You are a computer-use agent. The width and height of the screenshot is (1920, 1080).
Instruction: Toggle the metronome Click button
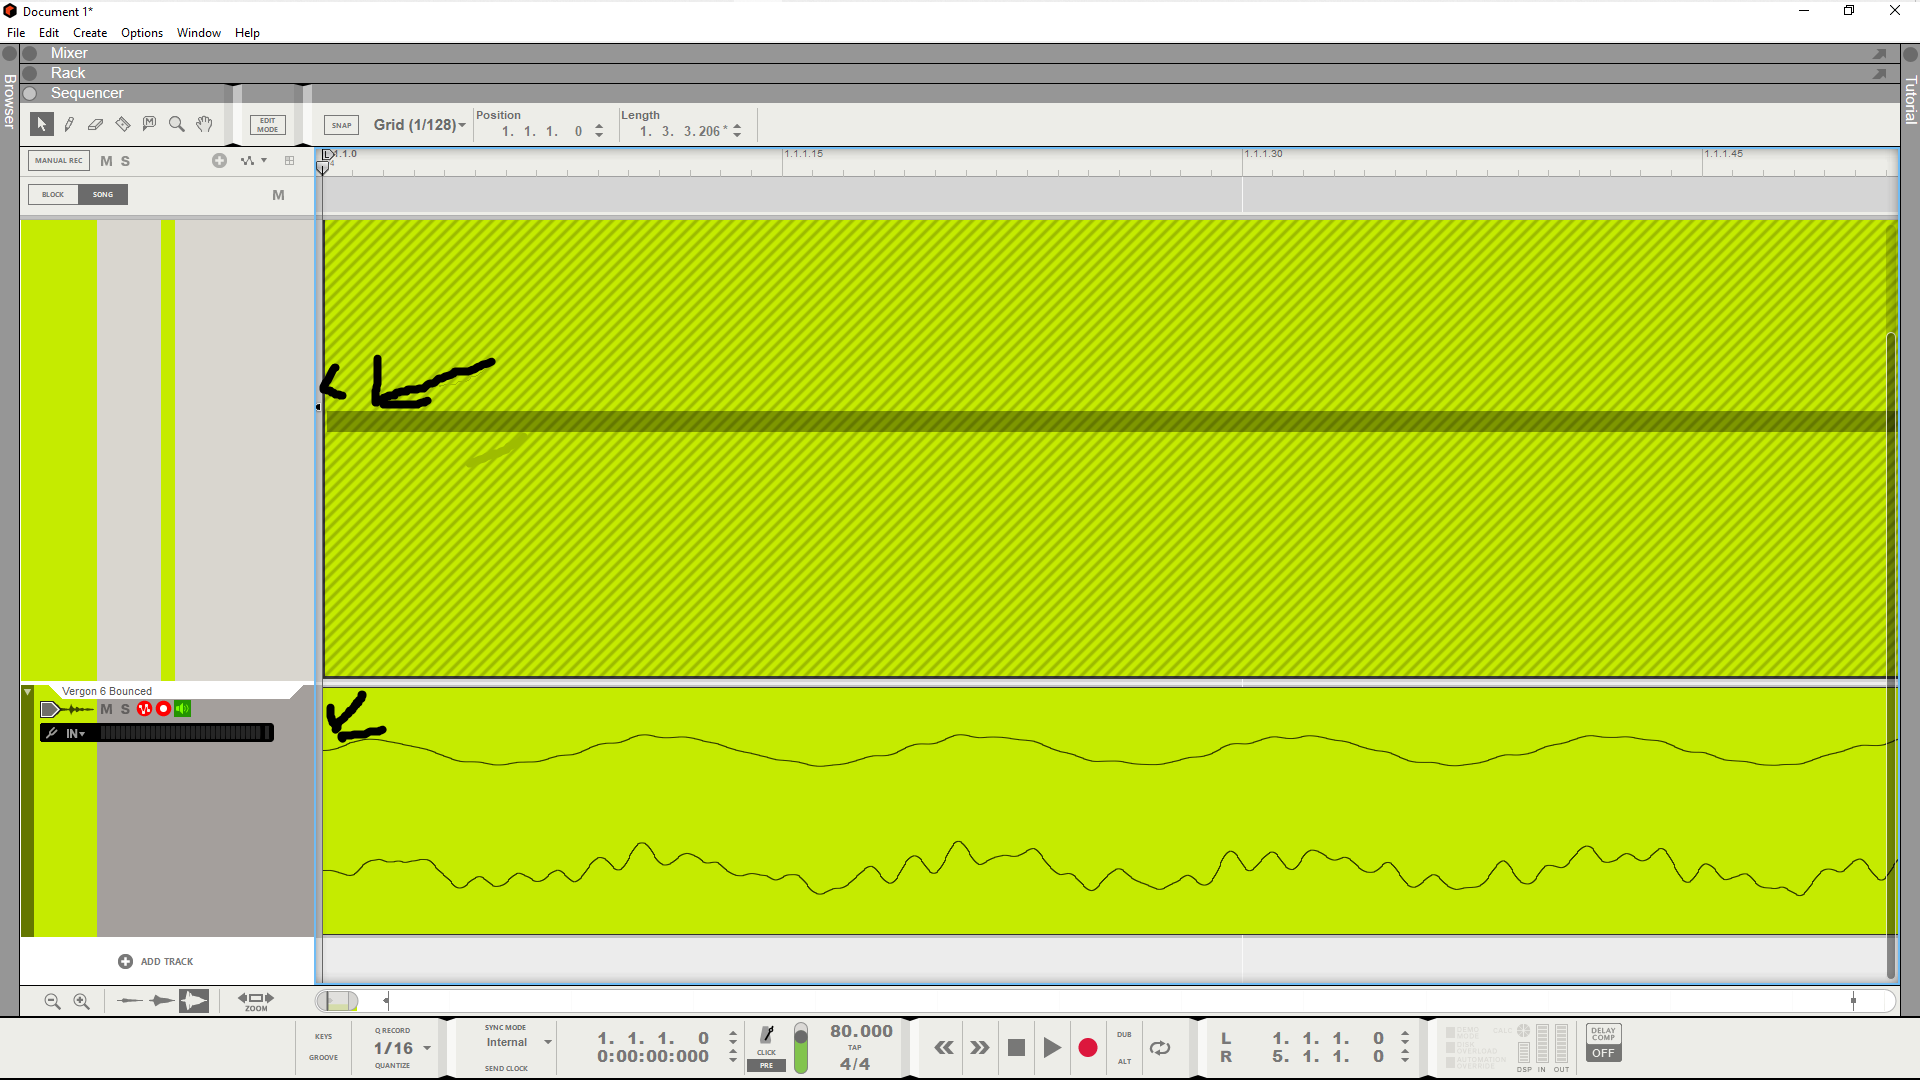[x=767, y=1039]
